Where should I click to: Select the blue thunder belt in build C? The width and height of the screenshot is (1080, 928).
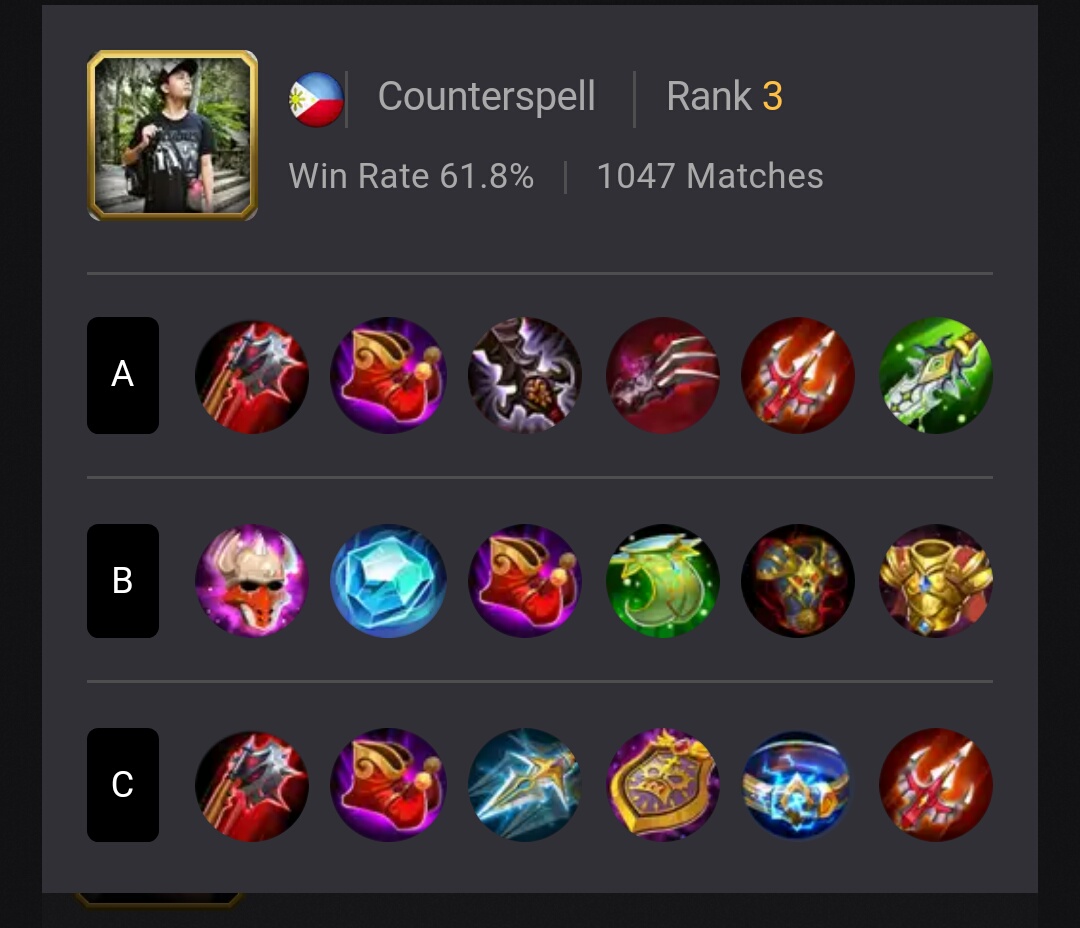coord(798,785)
